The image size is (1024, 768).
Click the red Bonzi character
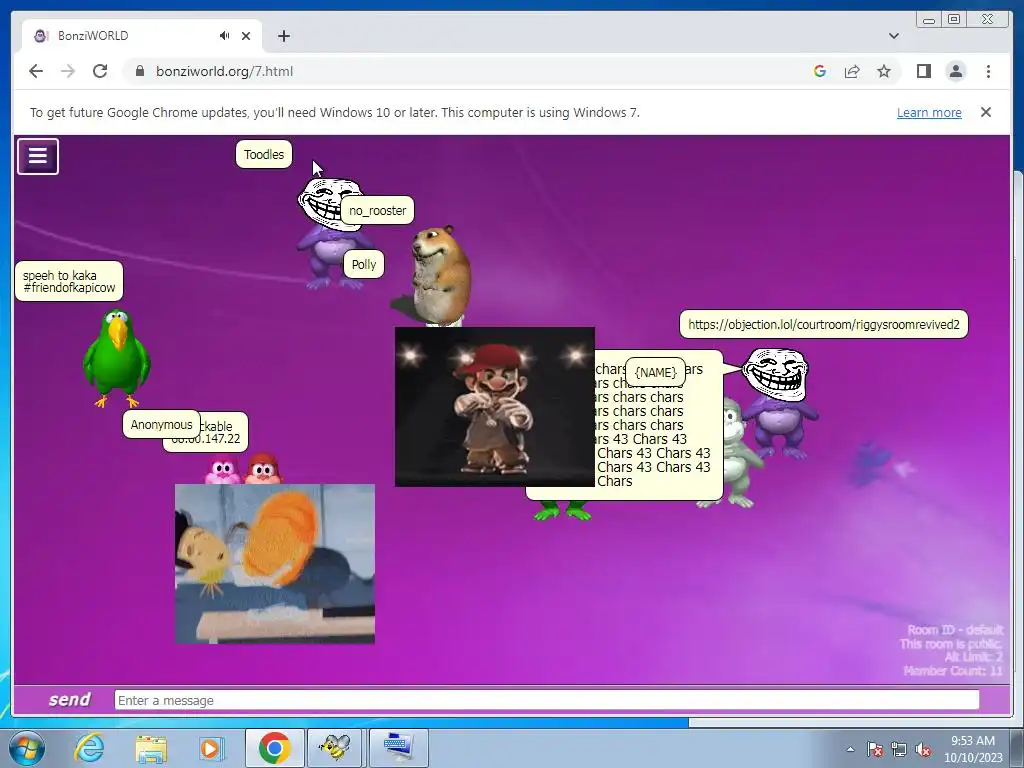pos(263,468)
